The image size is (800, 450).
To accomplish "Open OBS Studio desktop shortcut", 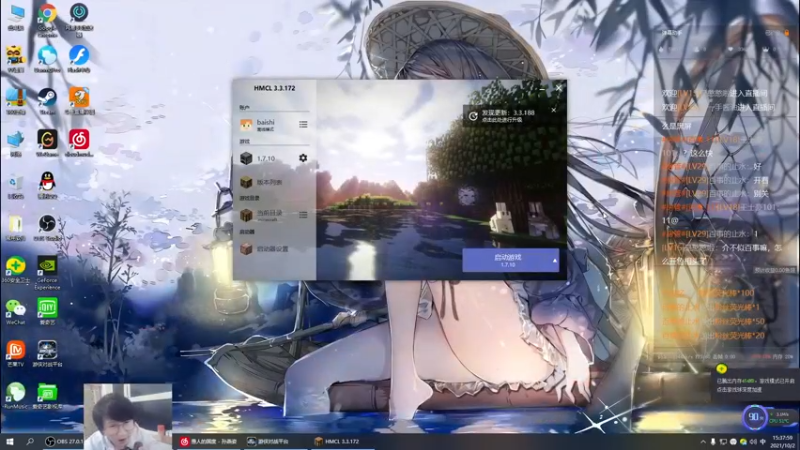I will tap(47, 227).
